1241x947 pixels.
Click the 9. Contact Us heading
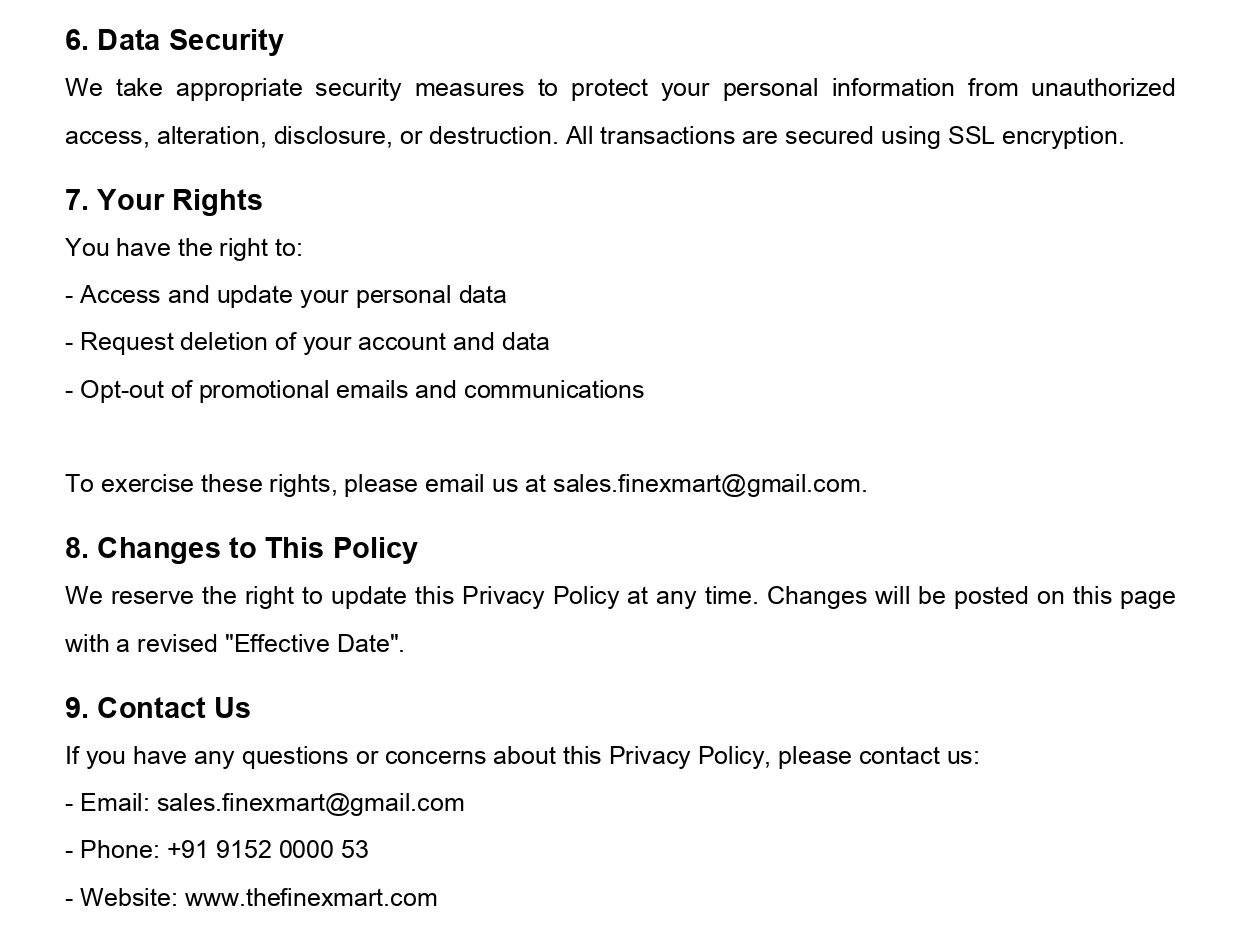tap(158, 708)
